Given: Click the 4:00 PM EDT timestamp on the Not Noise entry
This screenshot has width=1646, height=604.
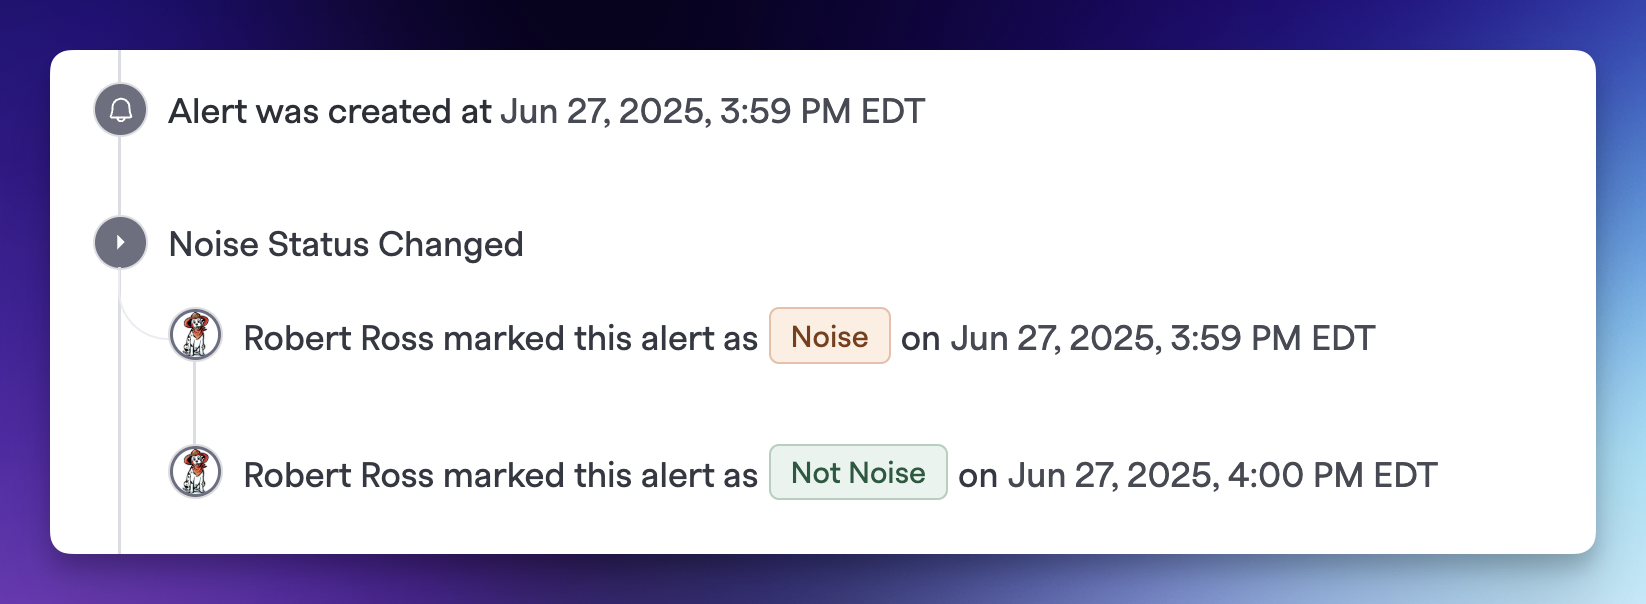Looking at the screenshot, I should [x=1332, y=475].
